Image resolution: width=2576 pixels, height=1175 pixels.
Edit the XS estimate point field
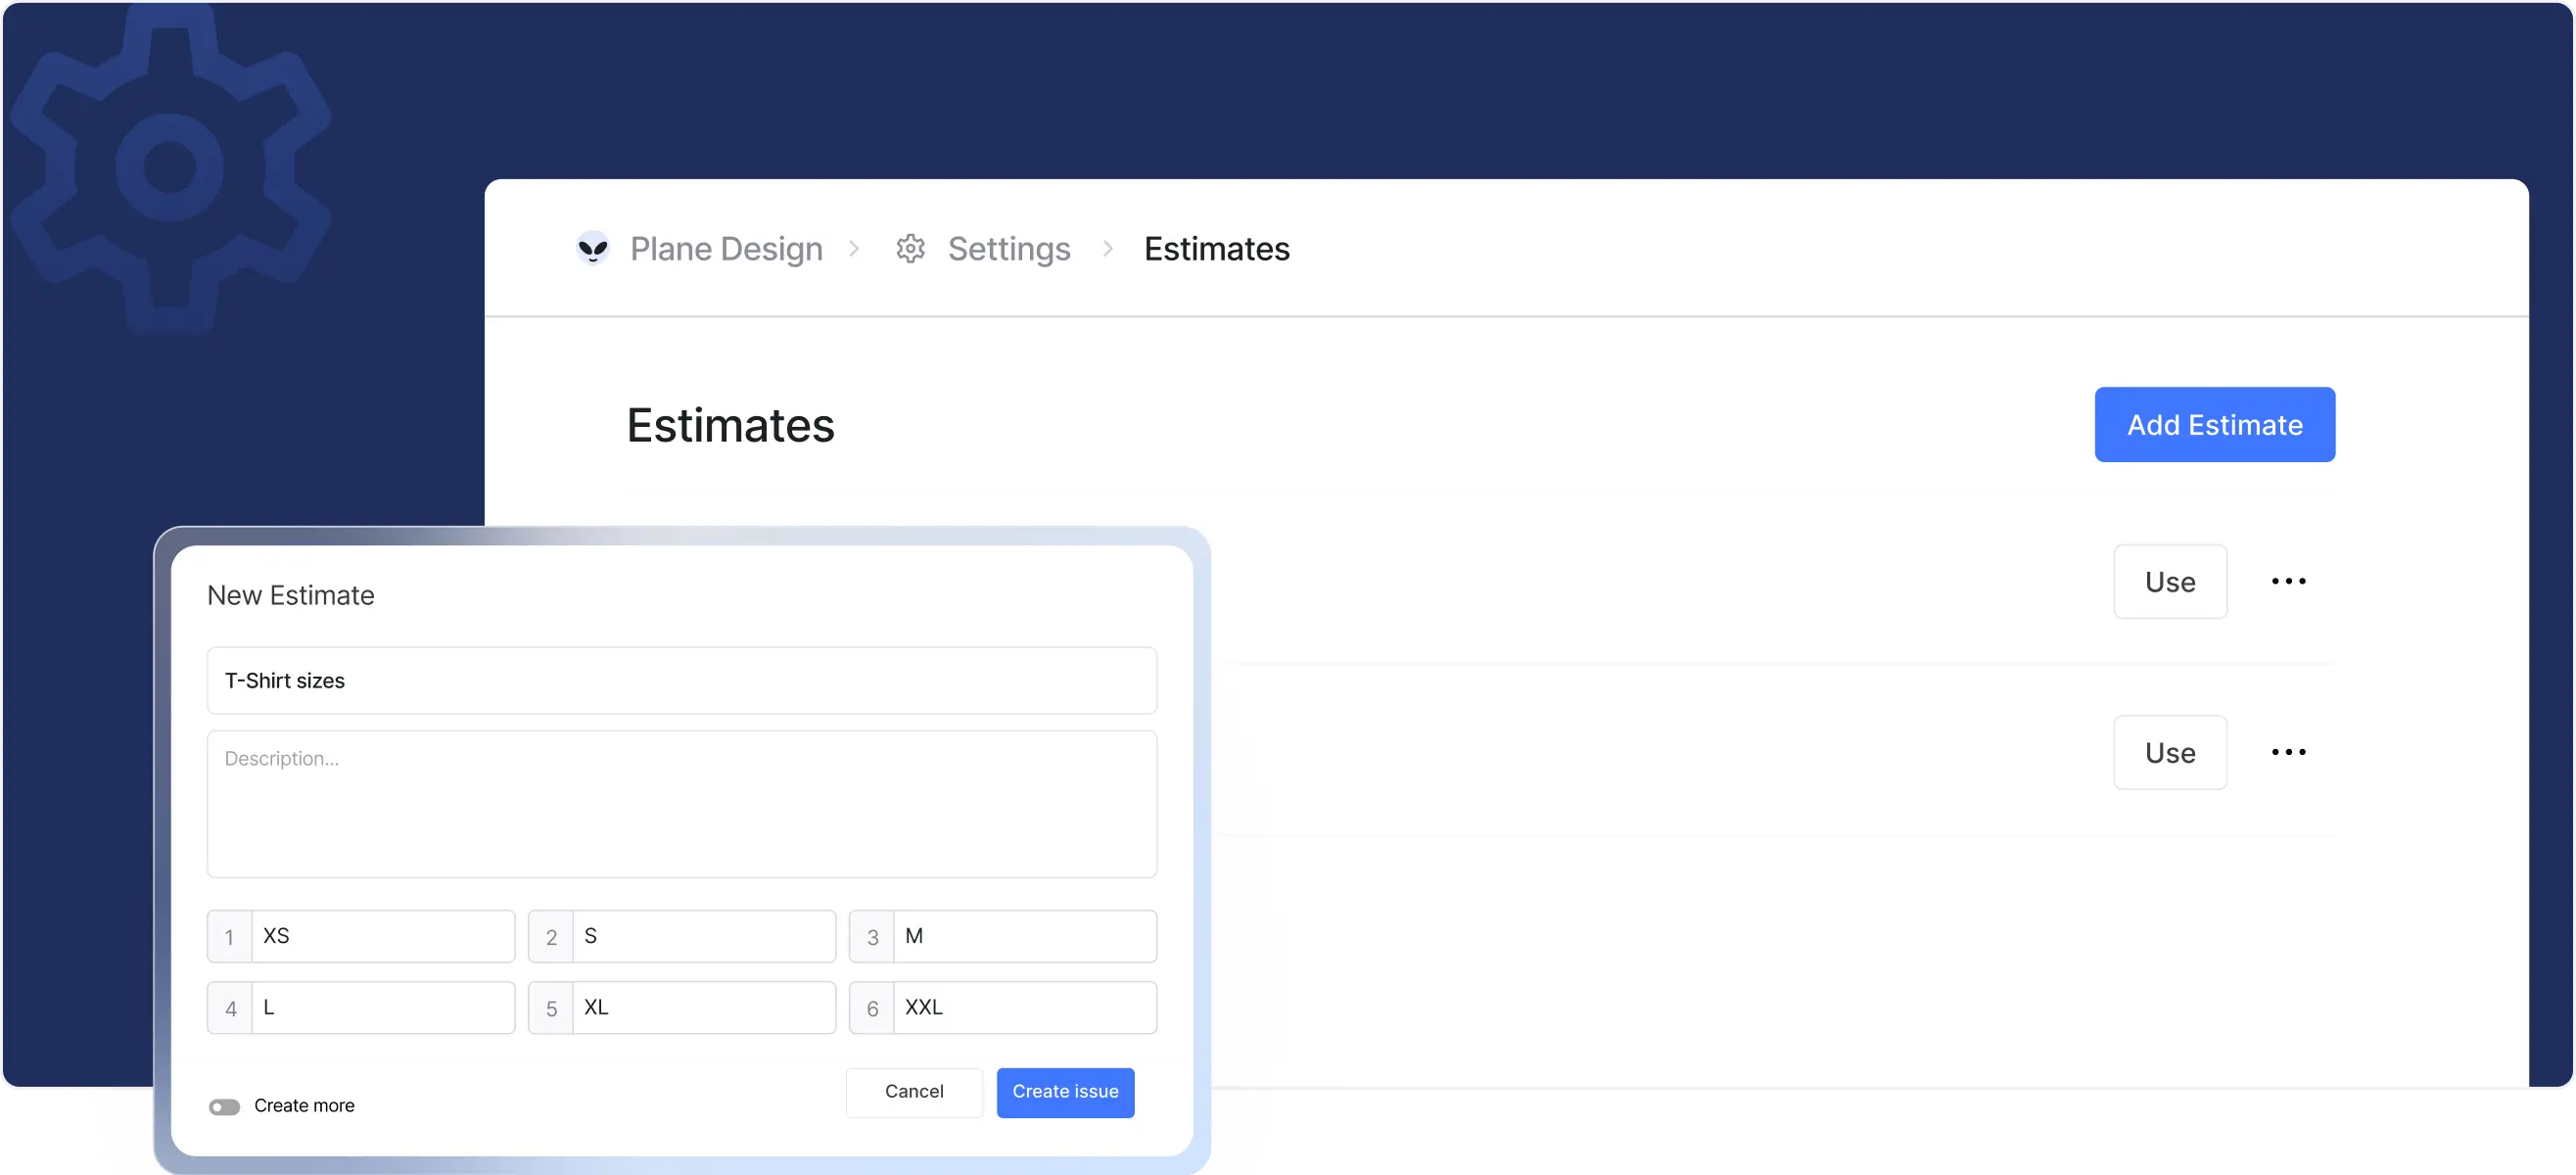tap(382, 936)
